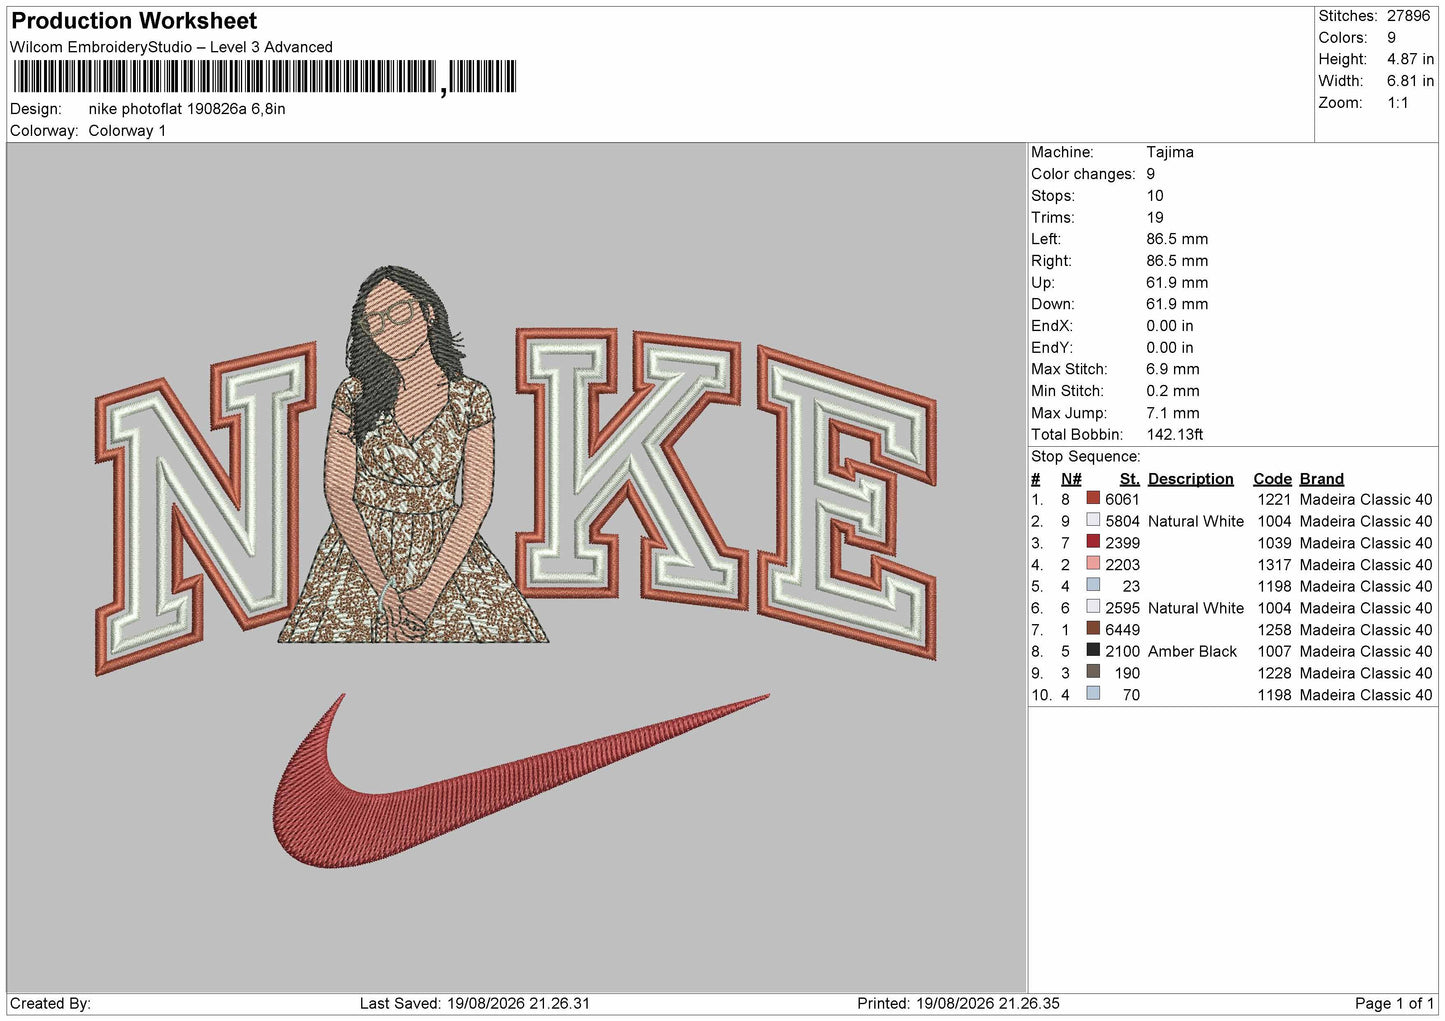Click the 'Created By:' footer label
Image resolution: width=1445 pixels, height=1021 pixels.
tap(50, 1003)
